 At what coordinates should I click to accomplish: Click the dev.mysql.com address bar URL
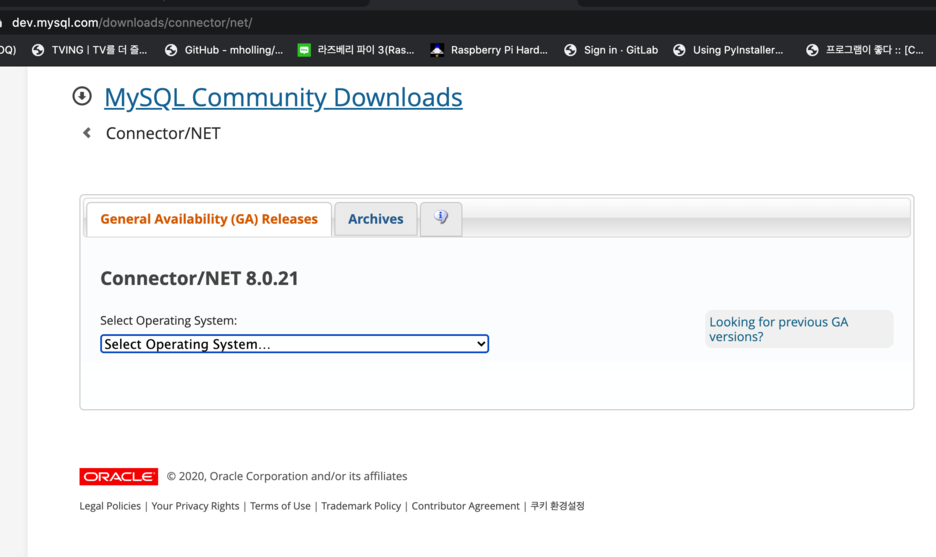click(132, 23)
